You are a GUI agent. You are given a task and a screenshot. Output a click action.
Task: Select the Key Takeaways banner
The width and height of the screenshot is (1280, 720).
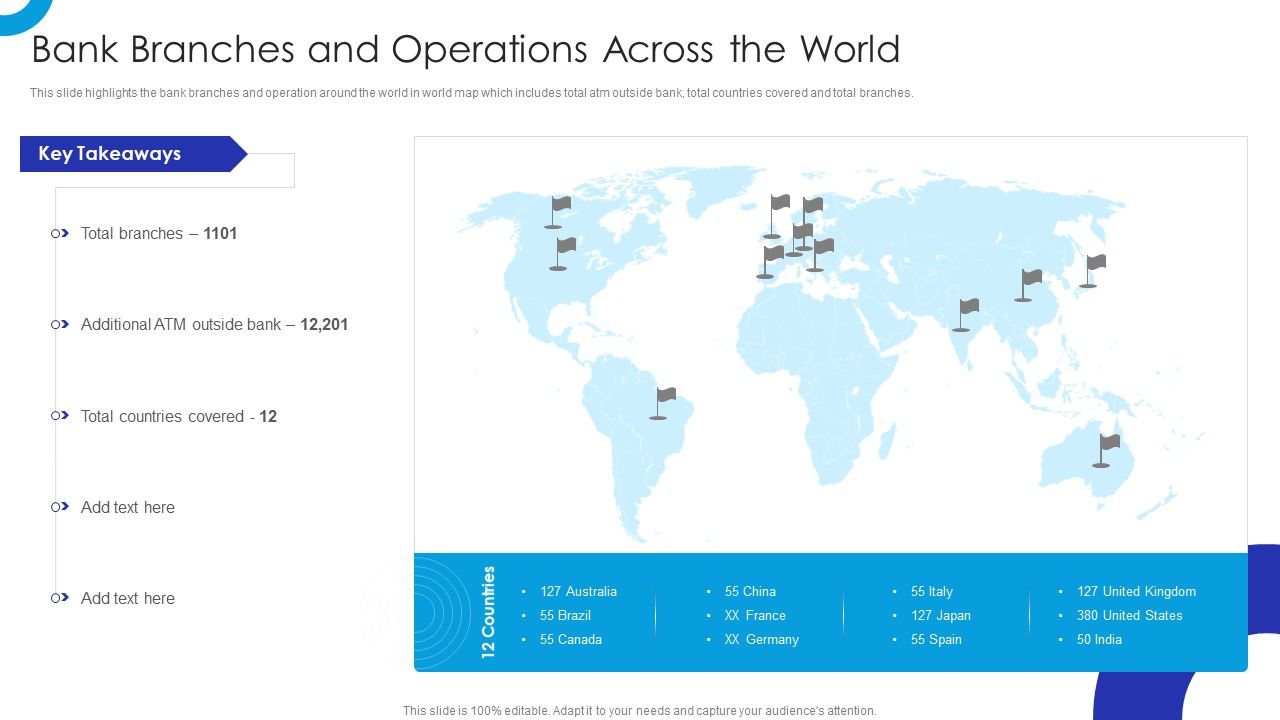133,154
